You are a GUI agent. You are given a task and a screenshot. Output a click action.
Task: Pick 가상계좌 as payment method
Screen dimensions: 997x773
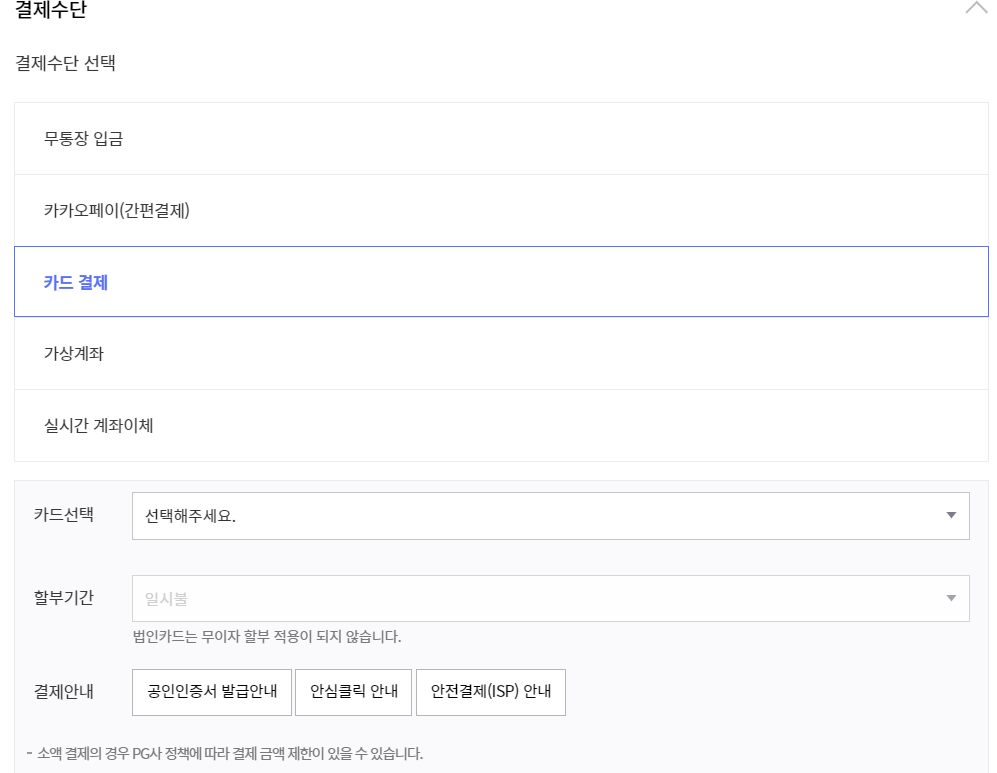[500, 353]
